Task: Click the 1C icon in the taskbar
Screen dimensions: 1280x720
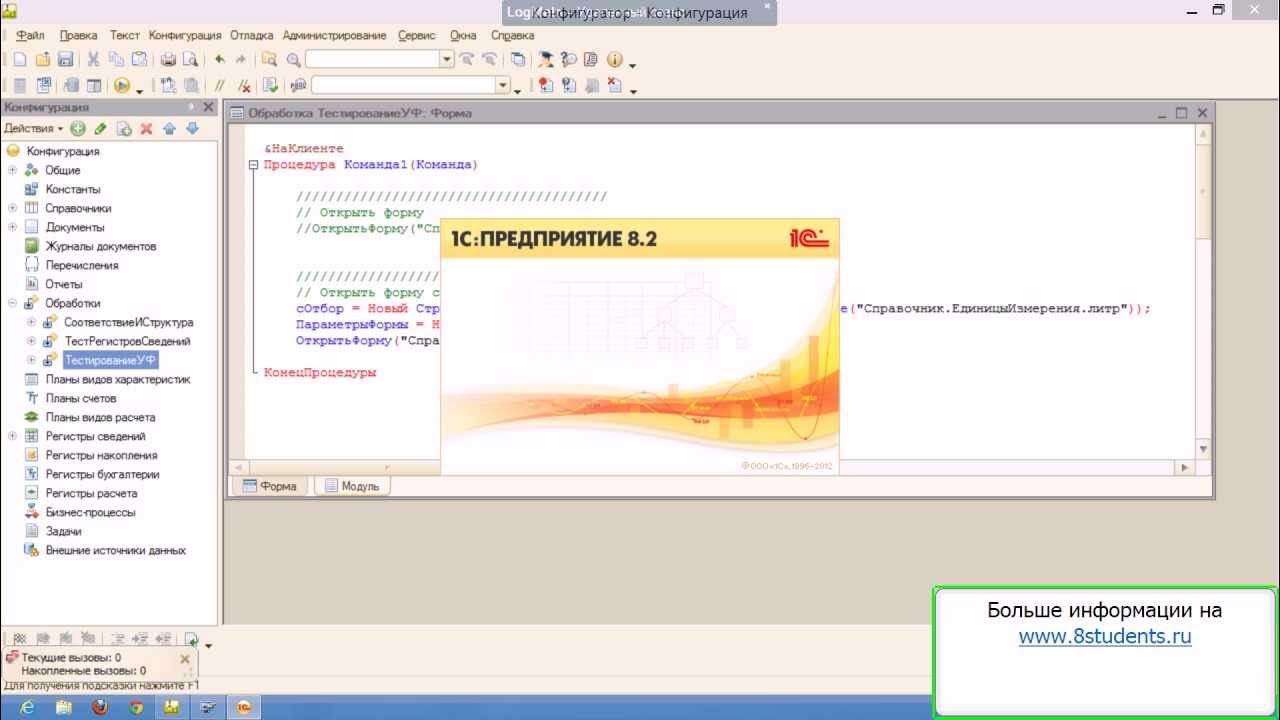Action: (x=243, y=707)
